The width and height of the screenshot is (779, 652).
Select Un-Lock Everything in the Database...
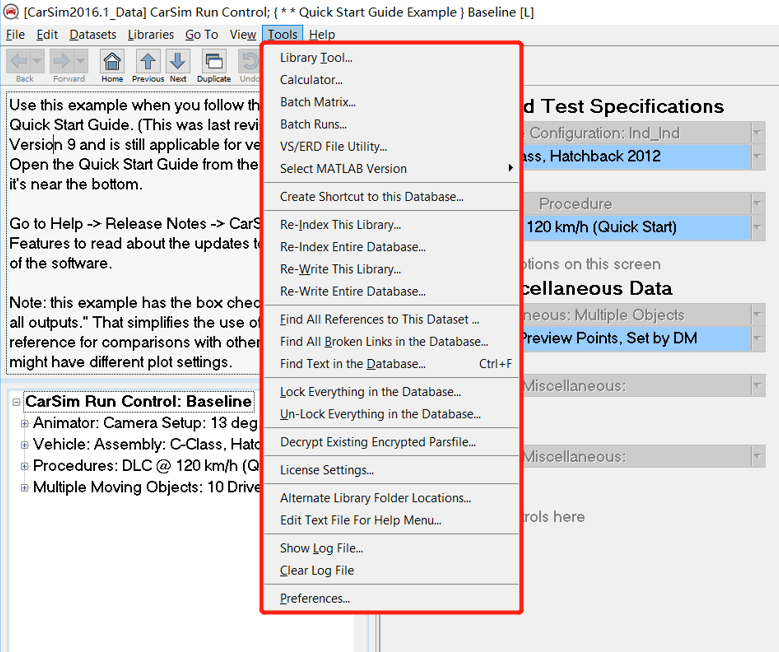(391, 414)
